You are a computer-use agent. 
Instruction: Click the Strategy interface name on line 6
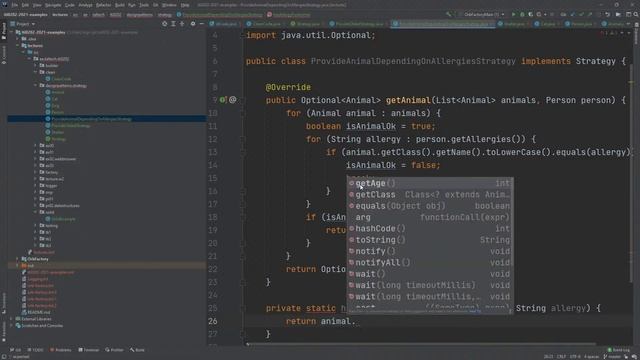point(596,61)
